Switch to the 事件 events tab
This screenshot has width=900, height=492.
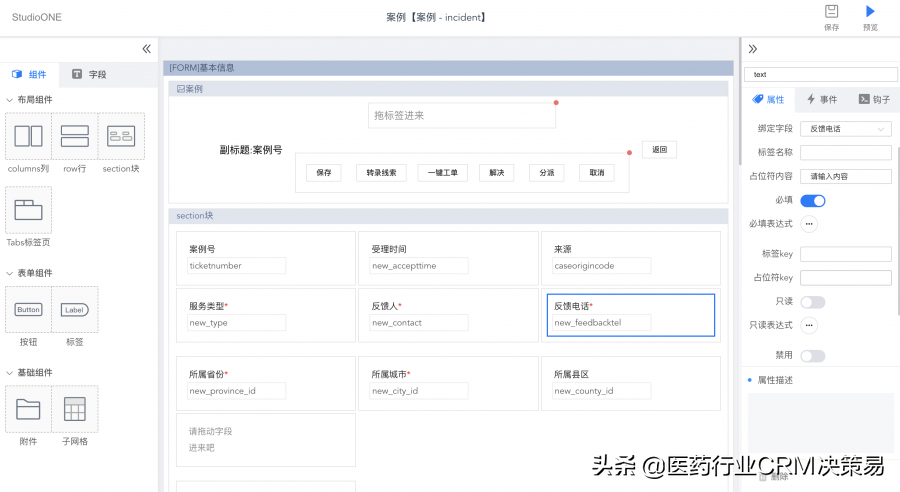click(822, 99)
